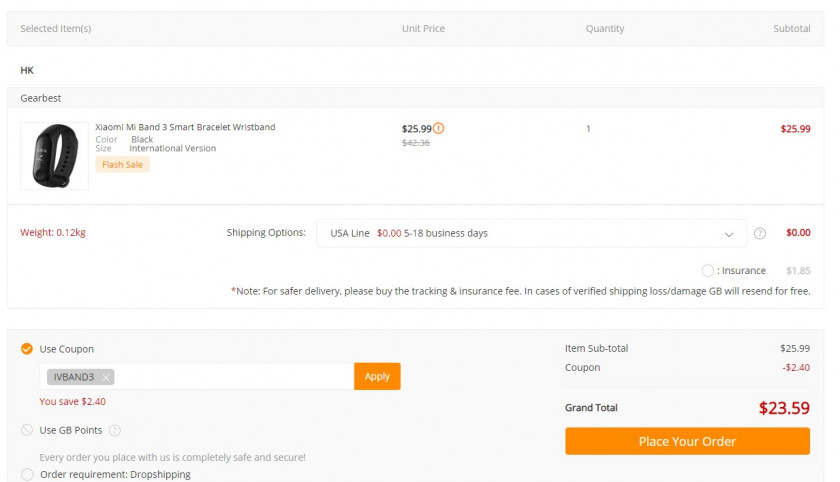Click the shipping dropdown chevron arrow
The width and height of the screenshot is (840, 482).
729,234
